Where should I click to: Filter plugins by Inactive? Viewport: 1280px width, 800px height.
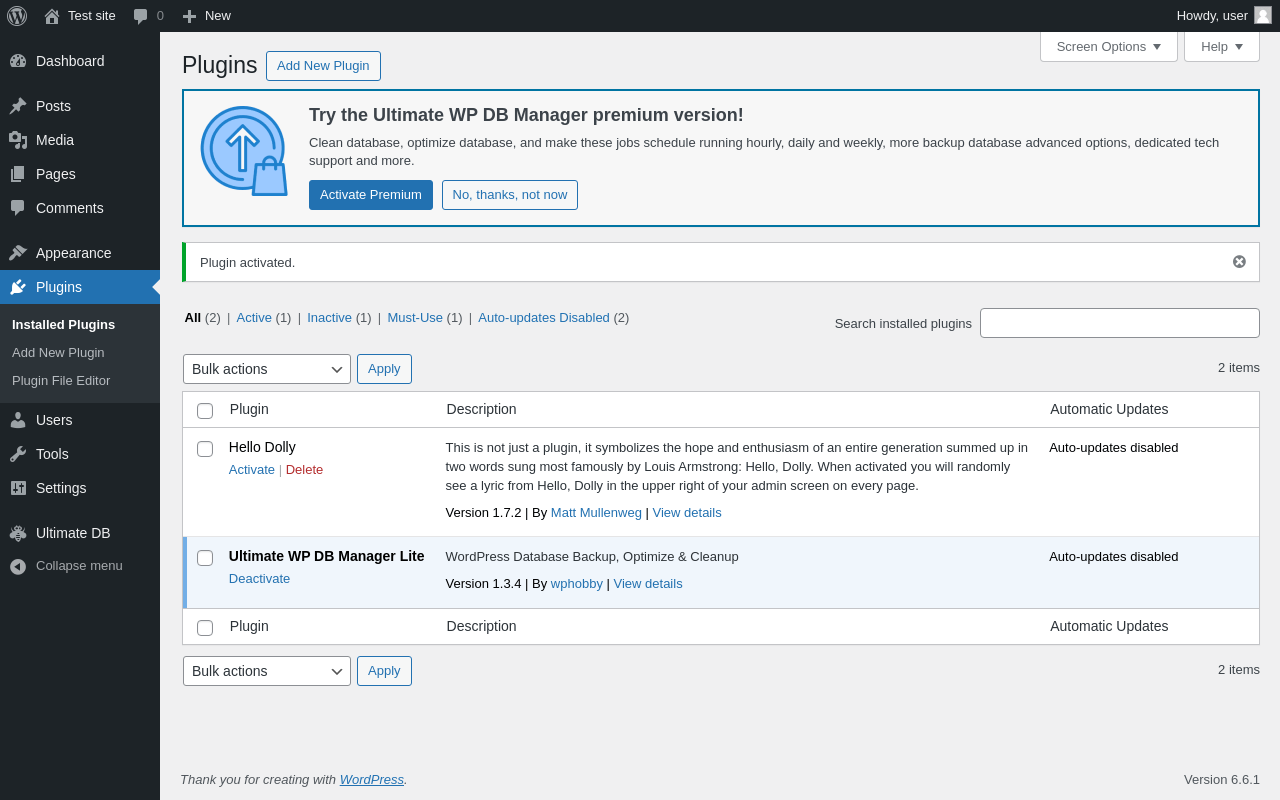[329, 318]
